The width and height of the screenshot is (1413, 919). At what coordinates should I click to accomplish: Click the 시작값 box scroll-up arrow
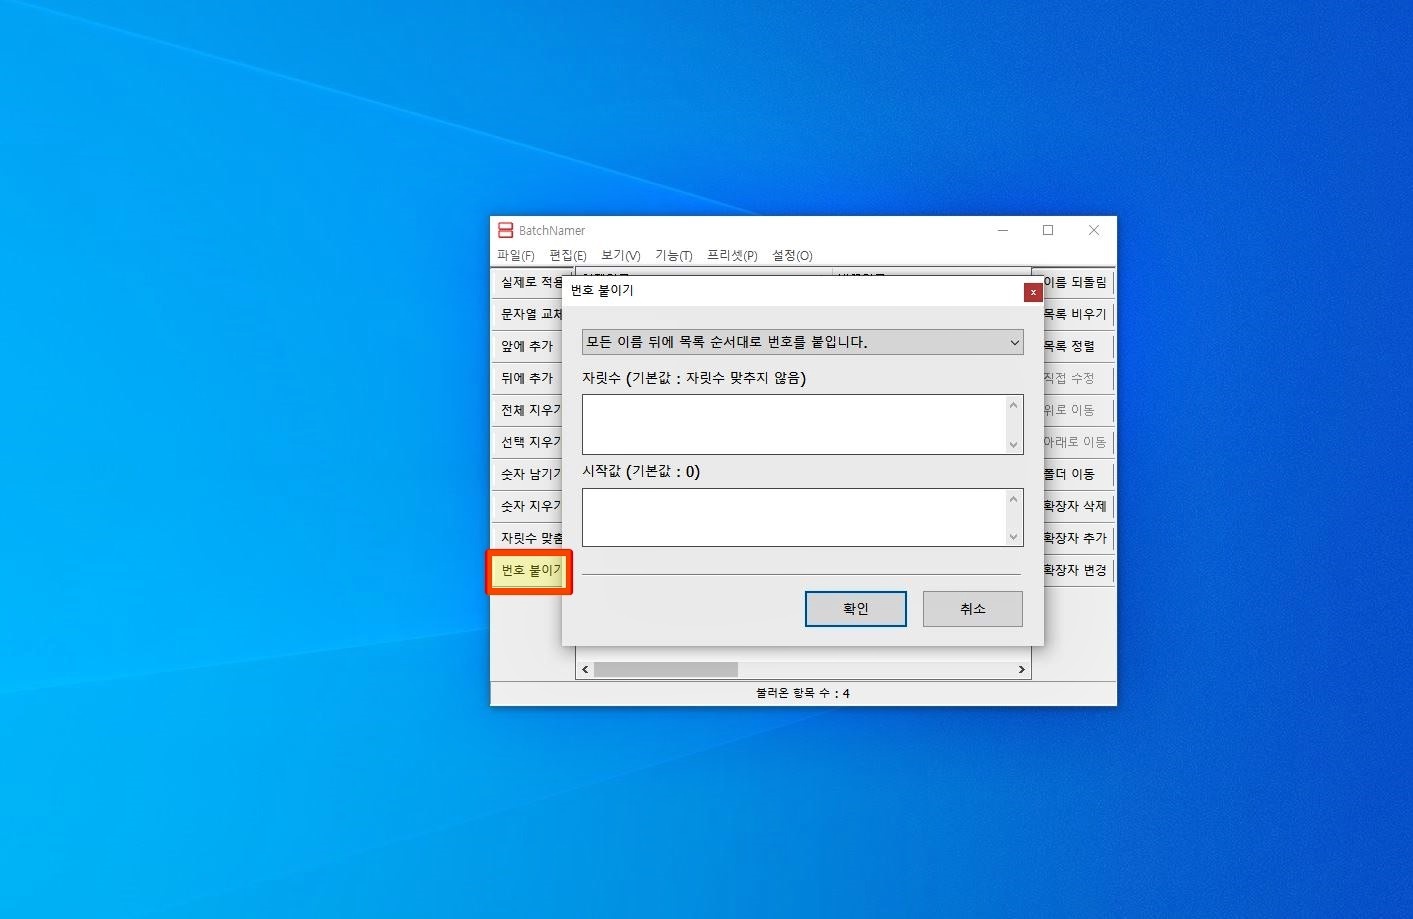(1014, 499)
